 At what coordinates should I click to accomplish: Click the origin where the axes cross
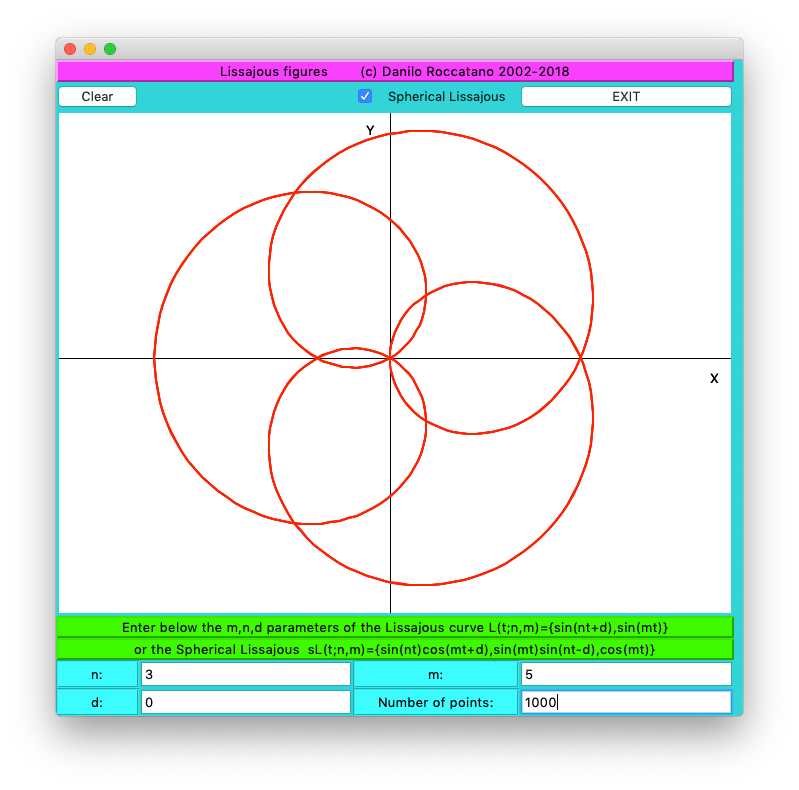[390, 358]
